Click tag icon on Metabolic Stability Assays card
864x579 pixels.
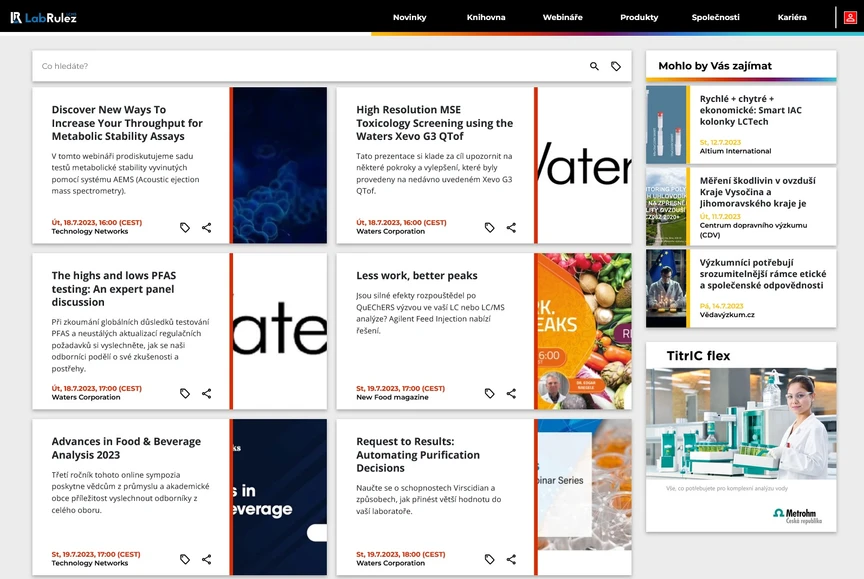pyautogui.click(x=185, y=228)
